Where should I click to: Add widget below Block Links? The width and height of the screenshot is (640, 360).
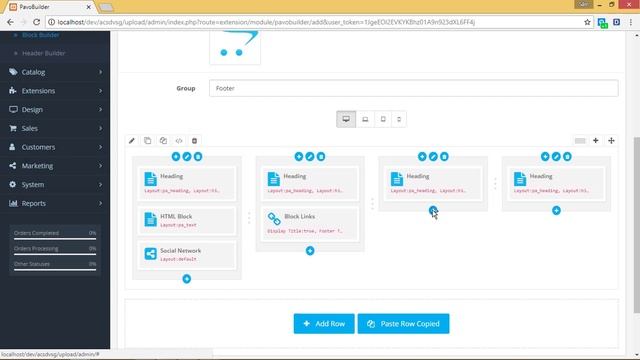(310, 251)
